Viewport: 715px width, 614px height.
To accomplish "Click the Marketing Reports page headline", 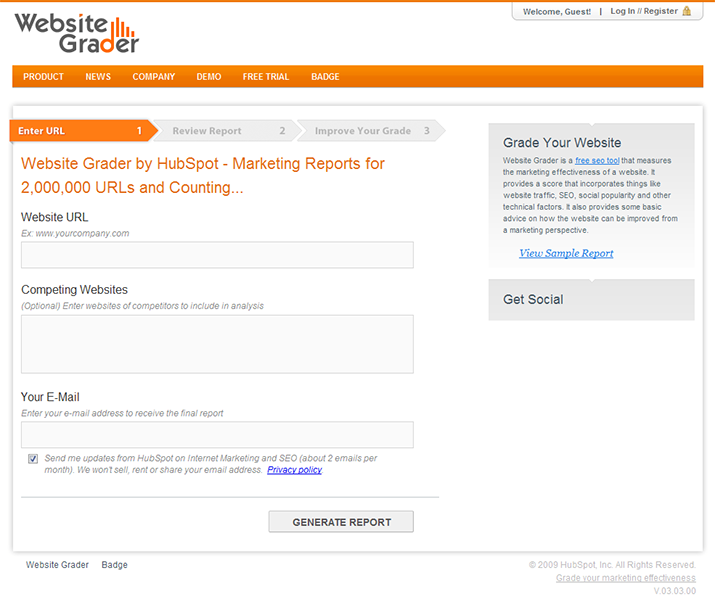I will [x=203, y=175].
